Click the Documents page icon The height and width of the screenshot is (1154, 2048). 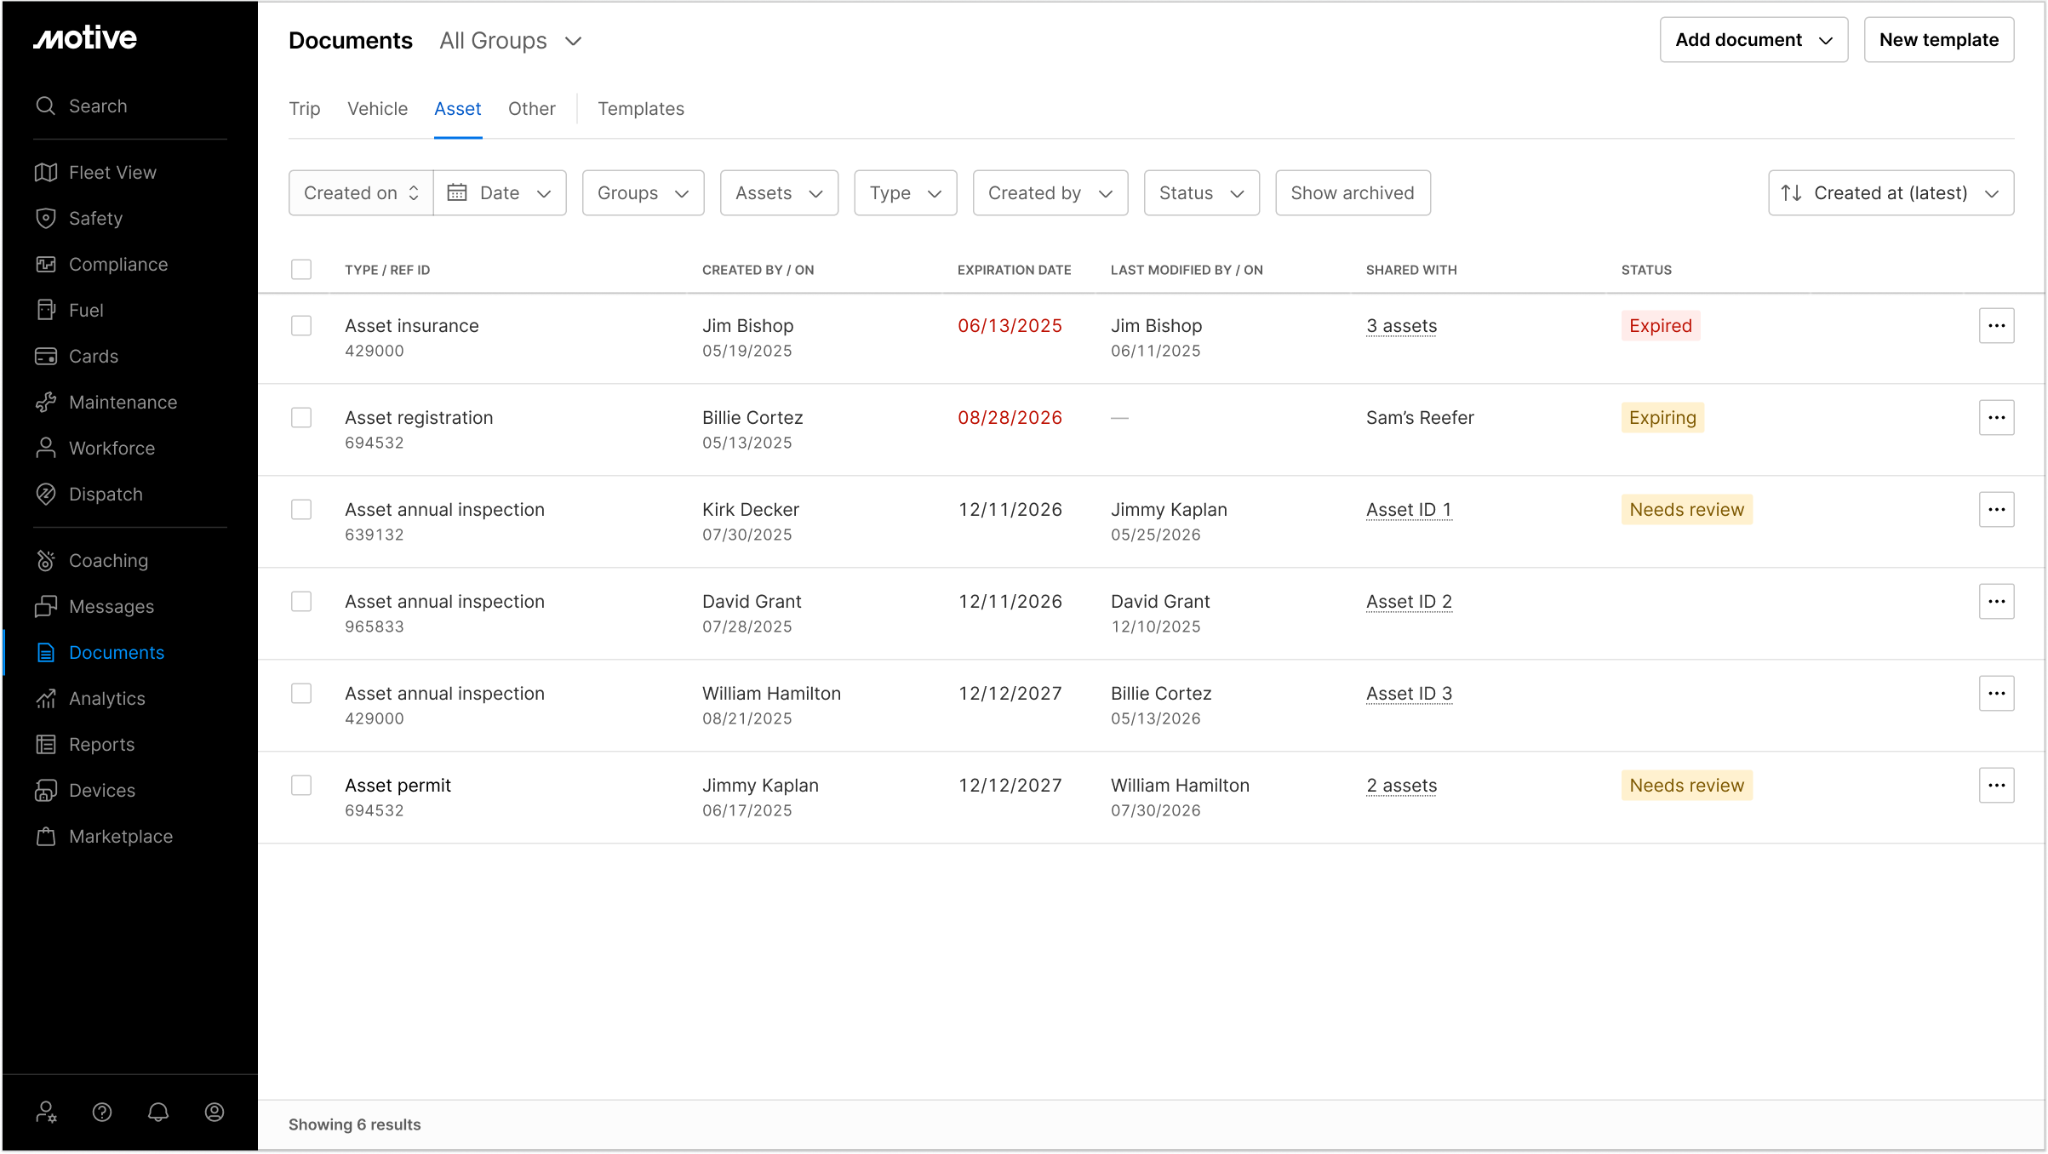46,652
